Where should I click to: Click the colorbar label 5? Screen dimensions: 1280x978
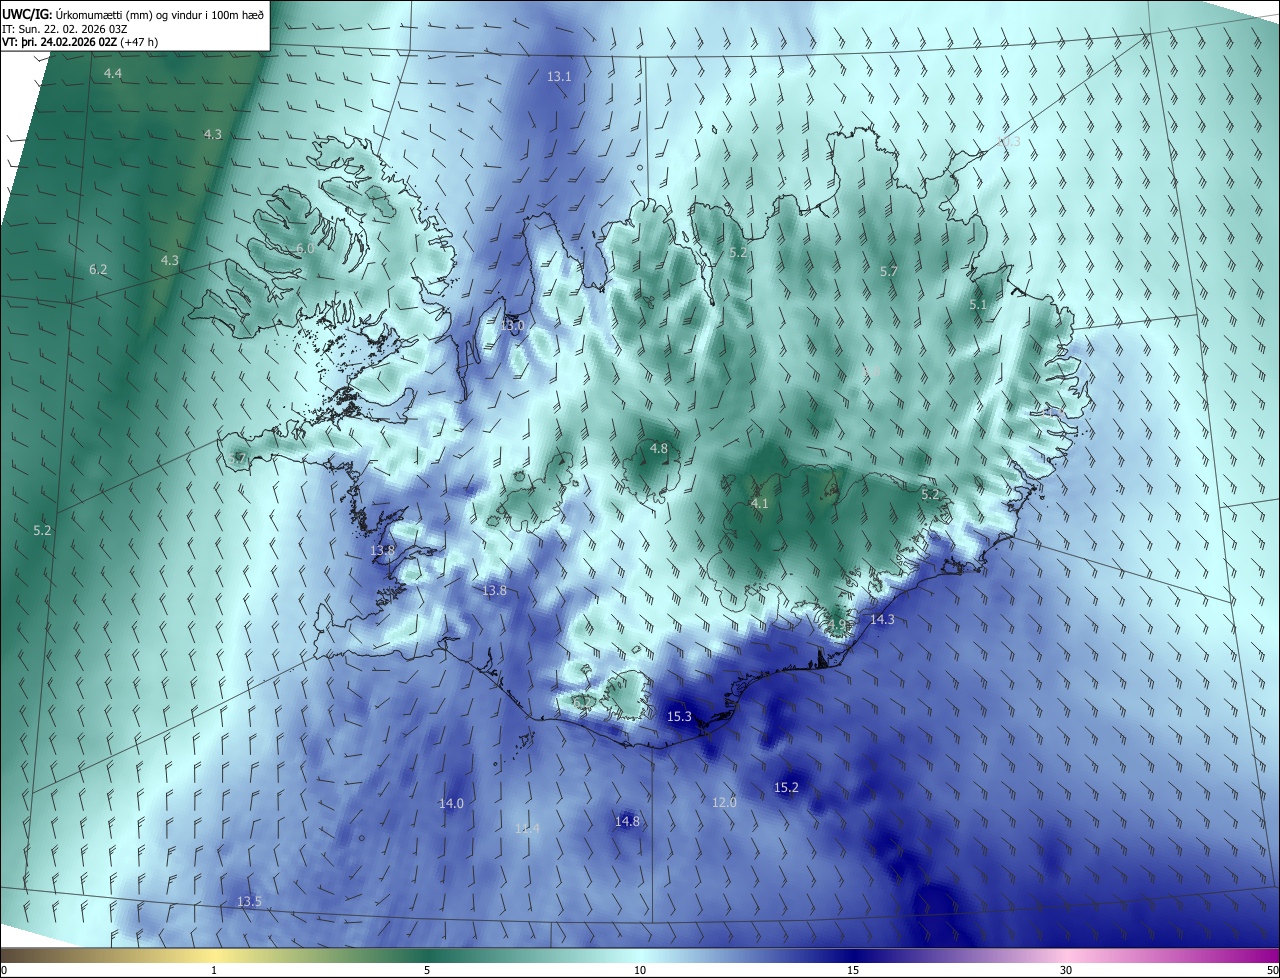[x=427, y=970]
